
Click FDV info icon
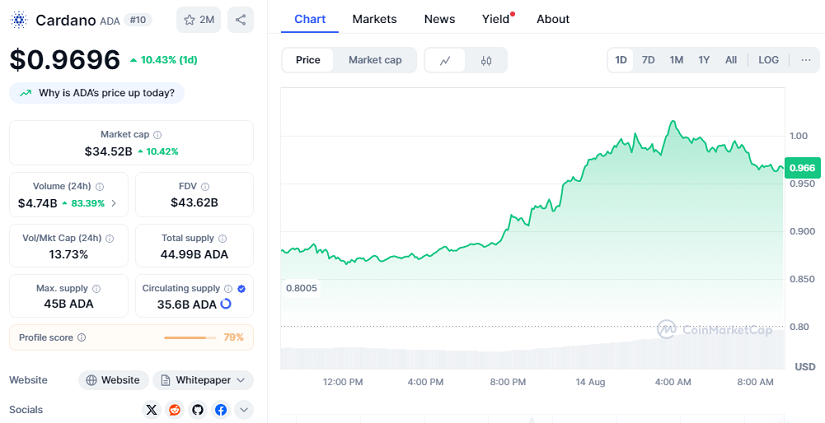205,186
